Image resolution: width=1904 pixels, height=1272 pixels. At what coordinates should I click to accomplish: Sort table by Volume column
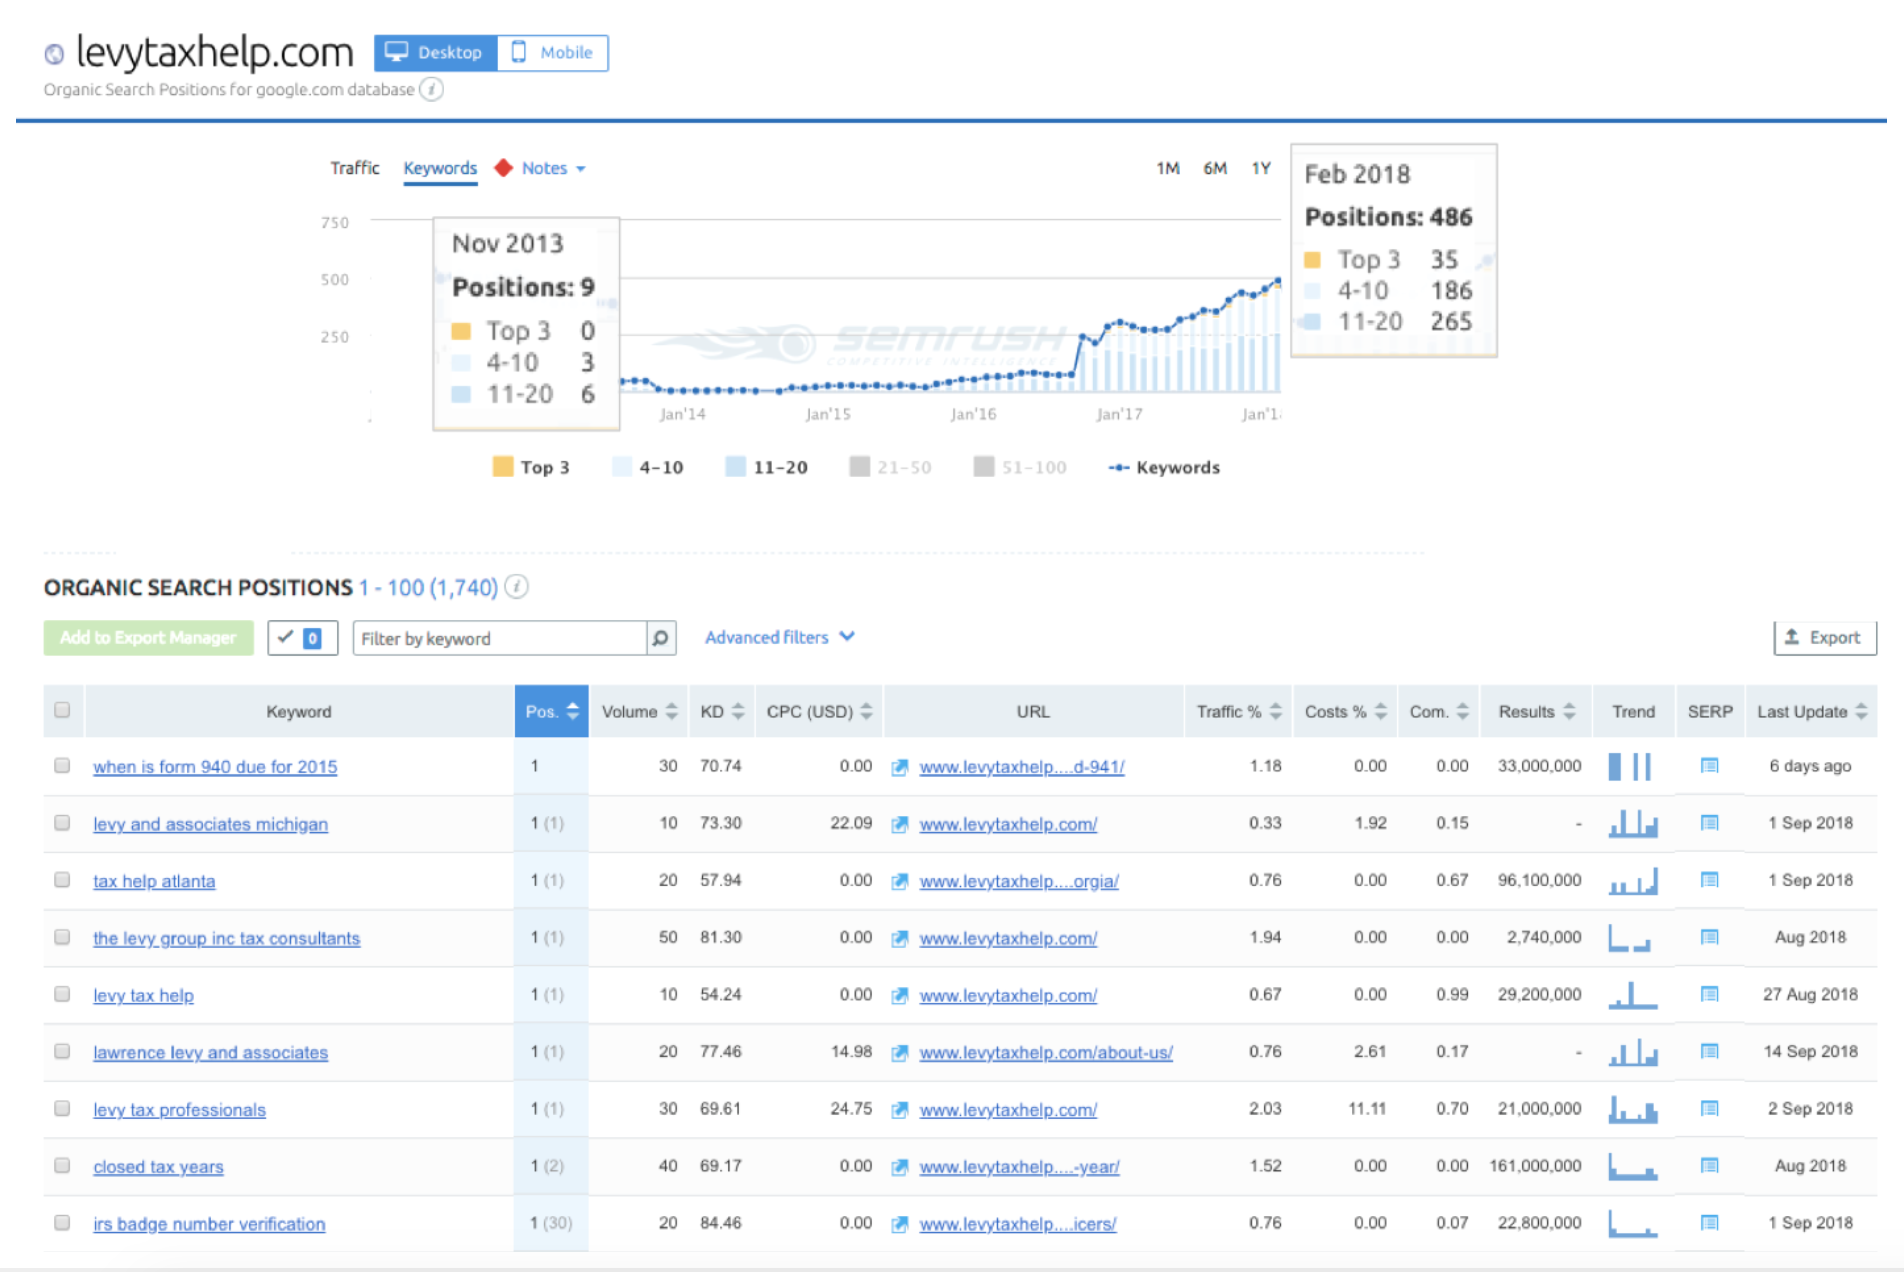639,711
